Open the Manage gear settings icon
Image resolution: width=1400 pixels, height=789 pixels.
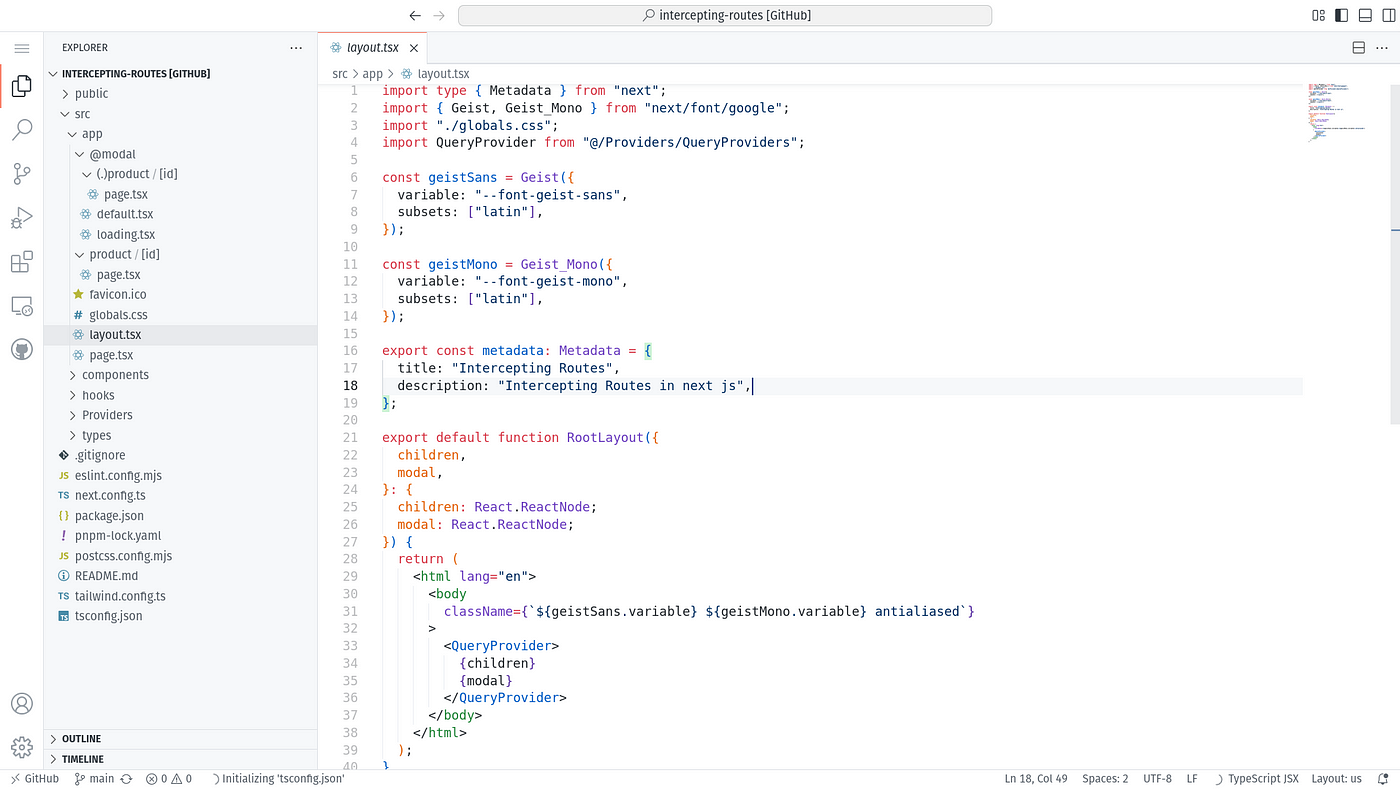[21, 747]
